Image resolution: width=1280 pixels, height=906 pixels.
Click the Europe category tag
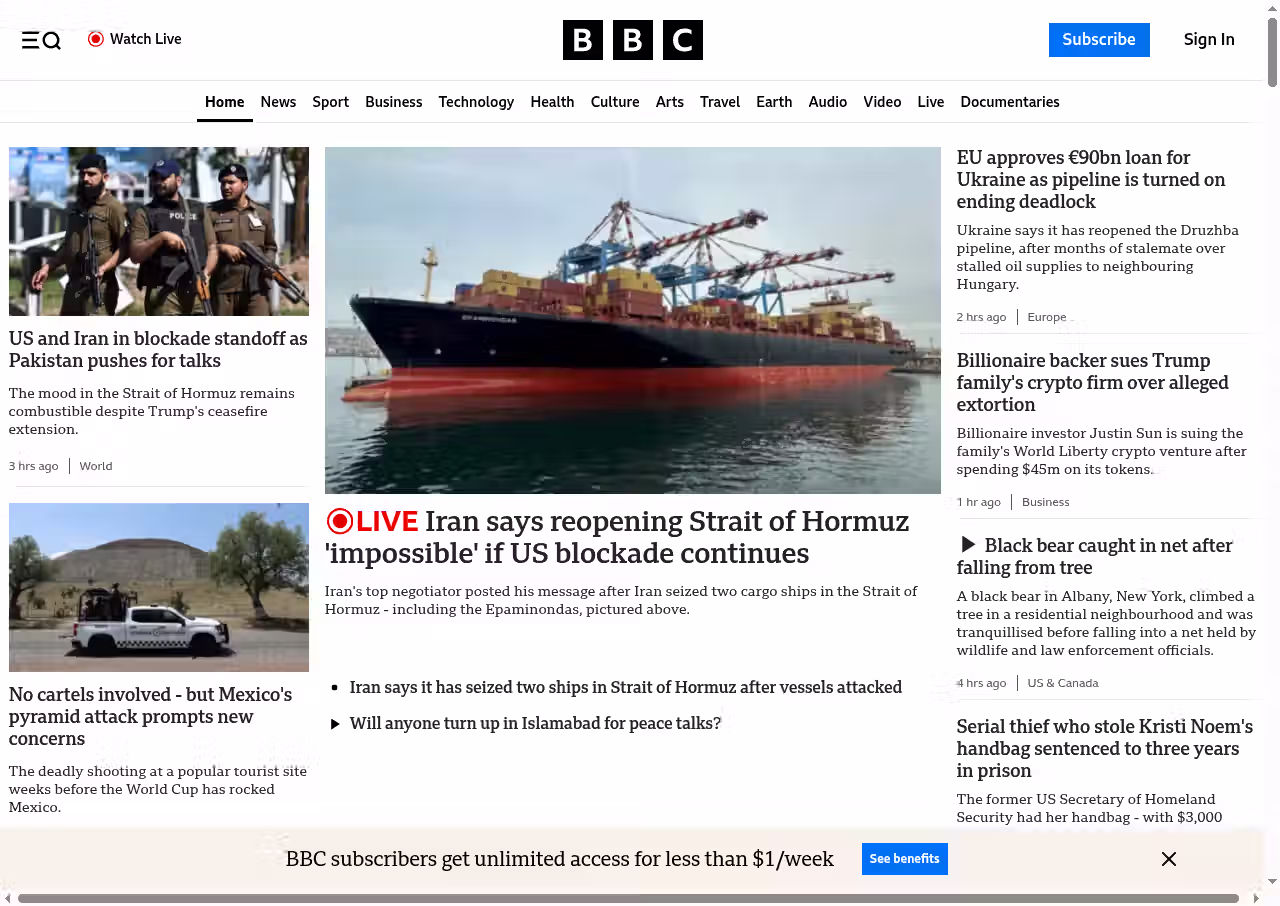click(x=1046, y=317)
